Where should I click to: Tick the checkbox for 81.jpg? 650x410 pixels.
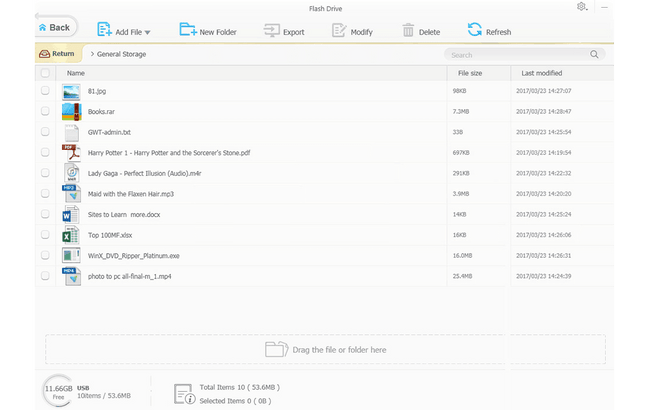click(45, 91)
